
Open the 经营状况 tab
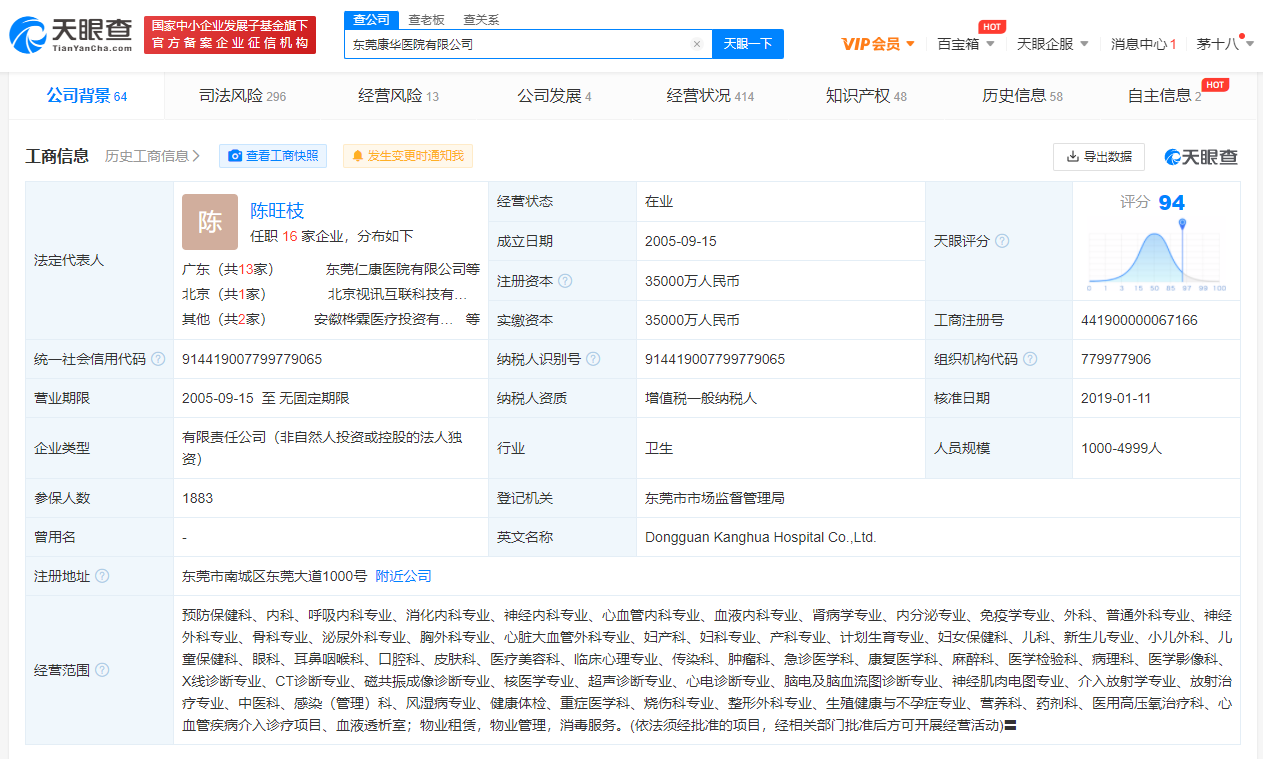pos(710,96)
